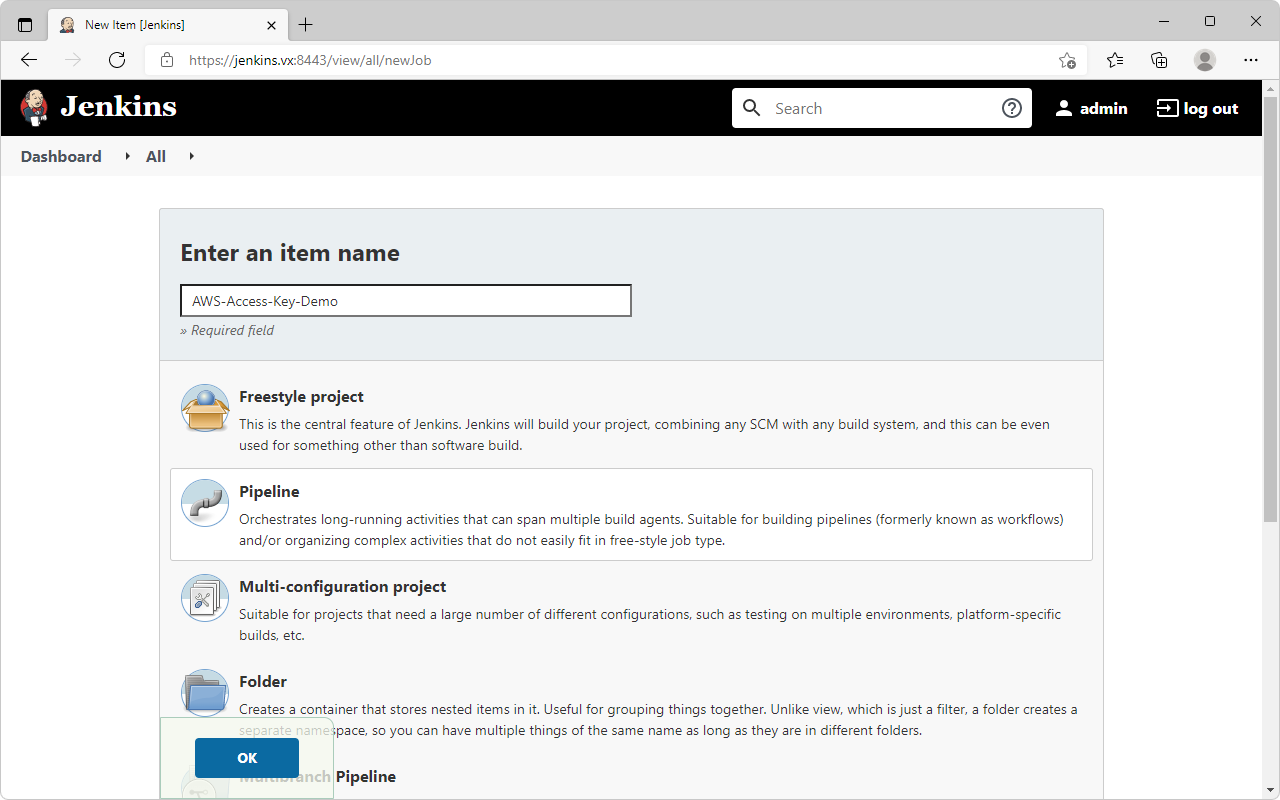Open browser Settings and more menu
This screenshot has width=1280, height=800.
pyautogui.click(x=1251, y=60)
